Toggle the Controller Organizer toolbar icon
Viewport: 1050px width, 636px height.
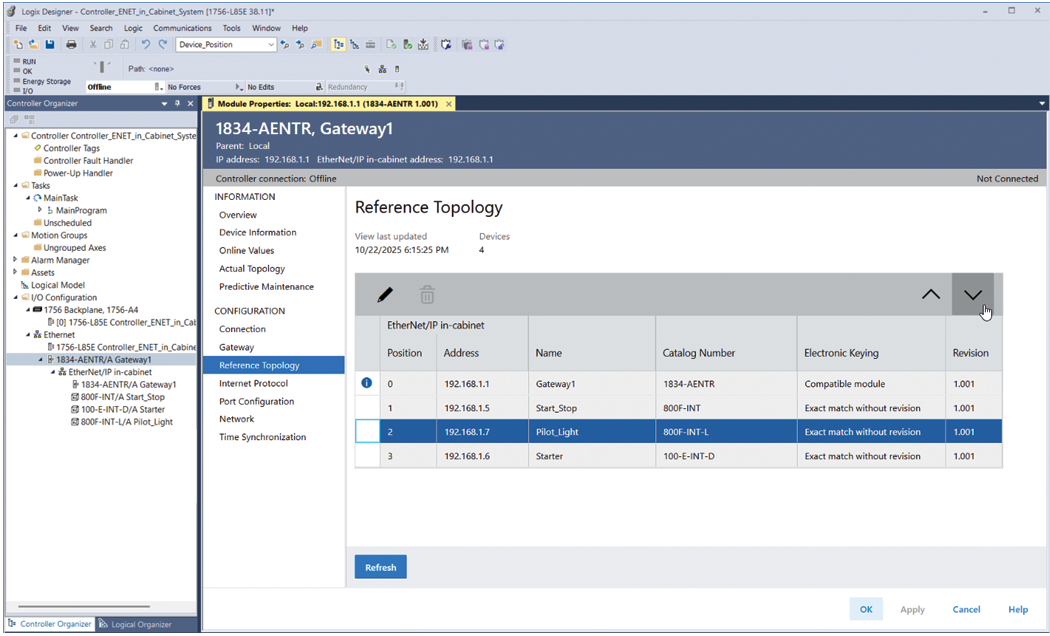click(339, 45)
